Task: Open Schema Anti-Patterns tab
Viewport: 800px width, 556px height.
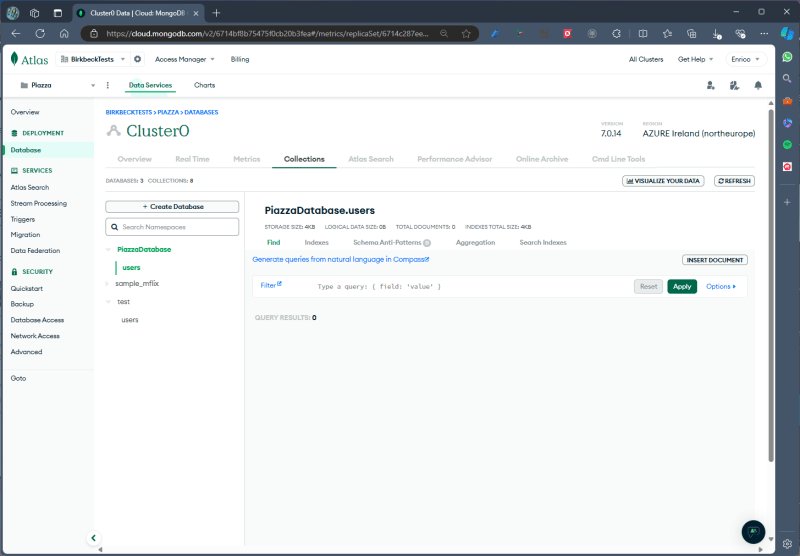Action: [x=391, y=243]
